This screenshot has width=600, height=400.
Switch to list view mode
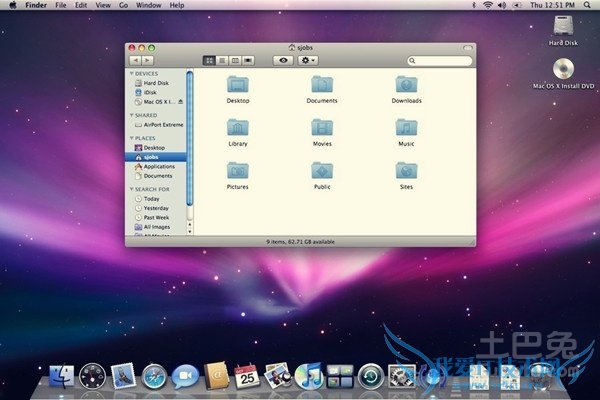tap(221, 61)
